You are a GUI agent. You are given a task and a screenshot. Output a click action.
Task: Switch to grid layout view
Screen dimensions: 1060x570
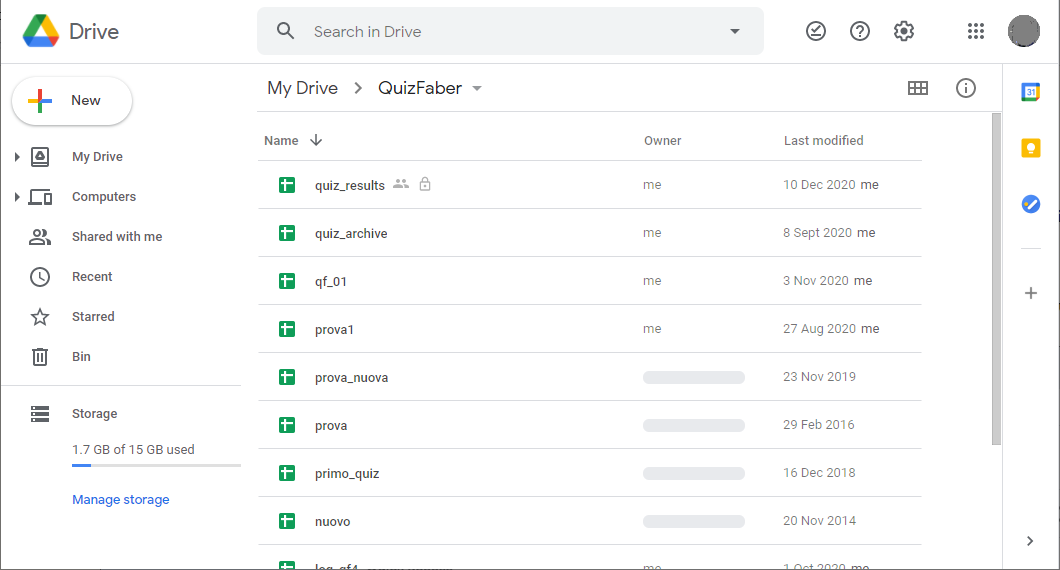click(x=918, y=88)
